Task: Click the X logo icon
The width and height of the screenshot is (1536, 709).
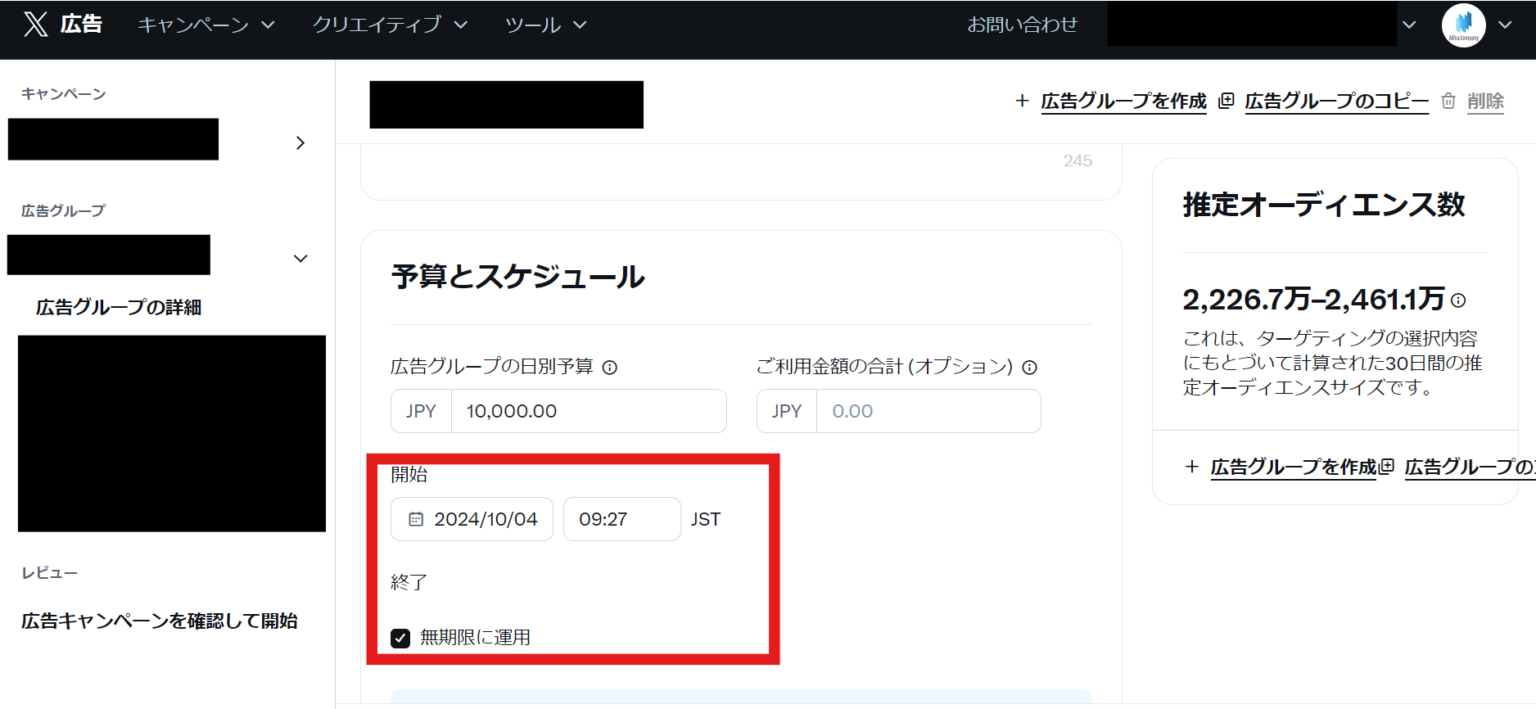Action: point(35,25)
